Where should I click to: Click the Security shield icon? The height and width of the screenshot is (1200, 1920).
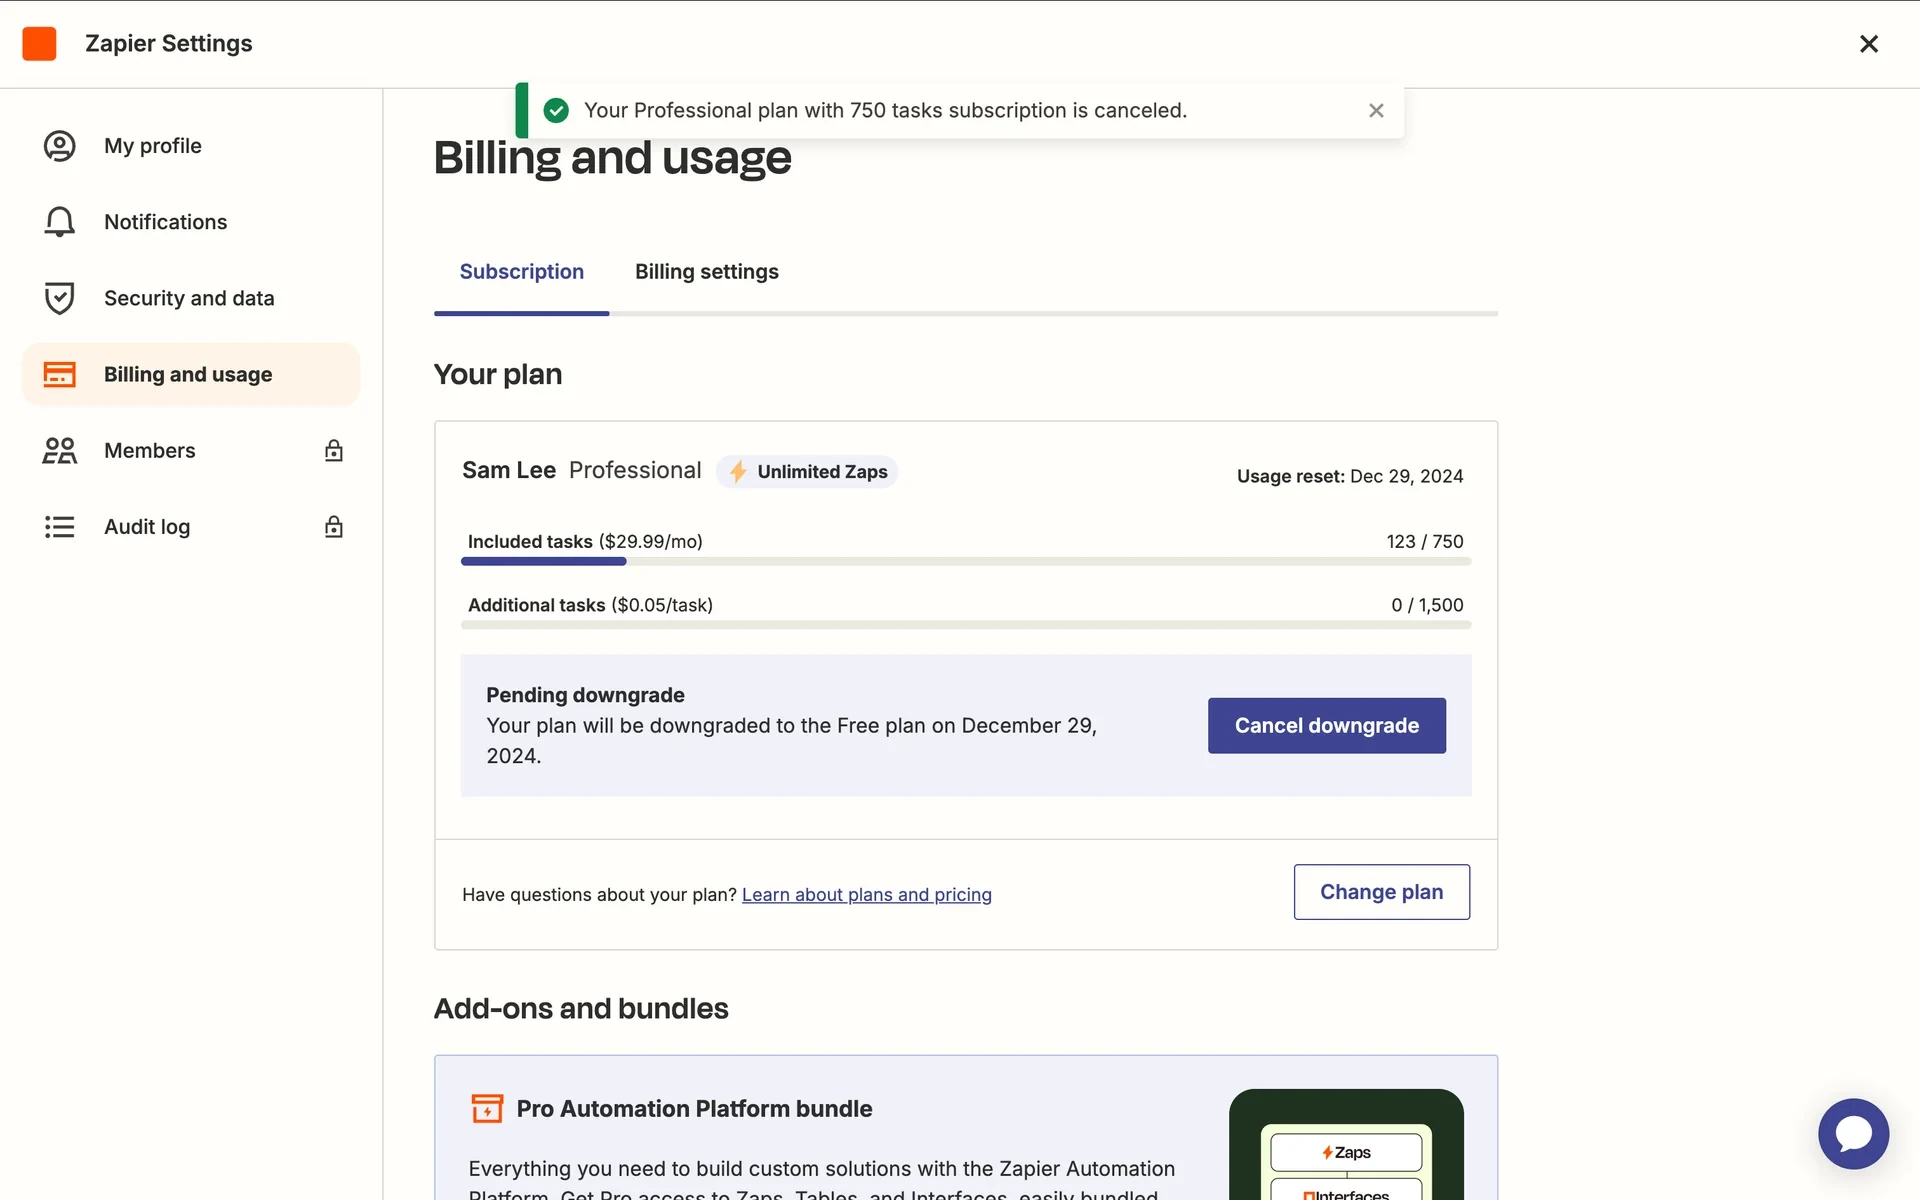pyautogui.click(x=60, y=298)
